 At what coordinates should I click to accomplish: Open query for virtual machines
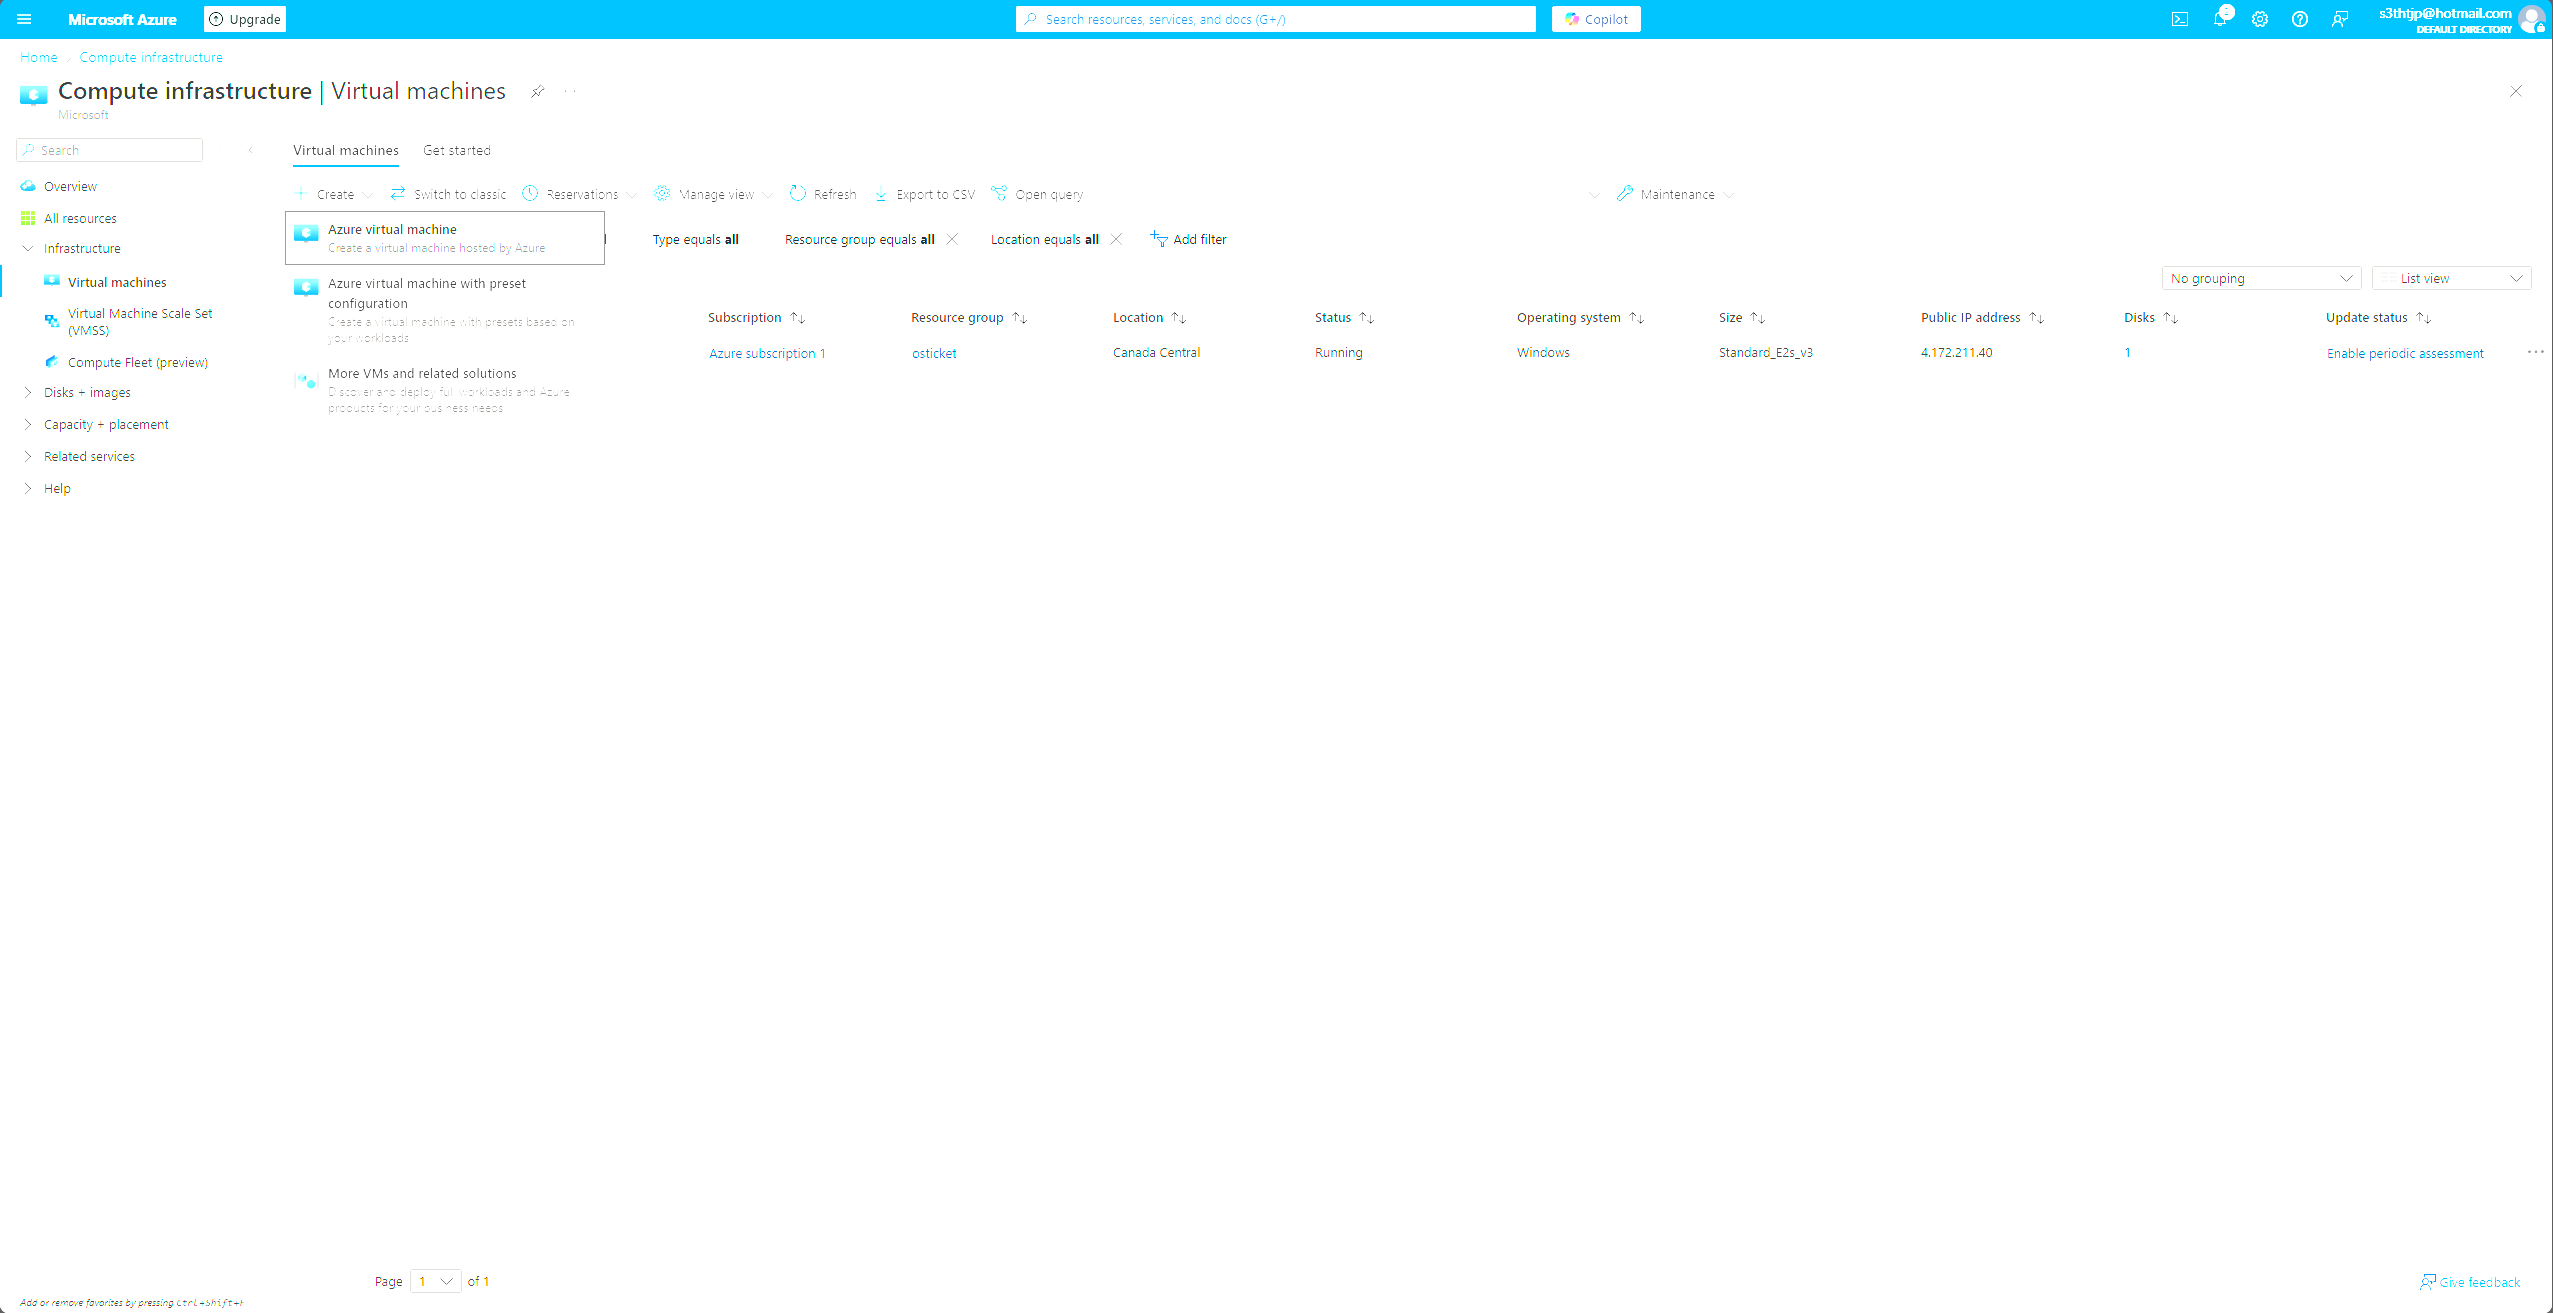(1036, 194)
